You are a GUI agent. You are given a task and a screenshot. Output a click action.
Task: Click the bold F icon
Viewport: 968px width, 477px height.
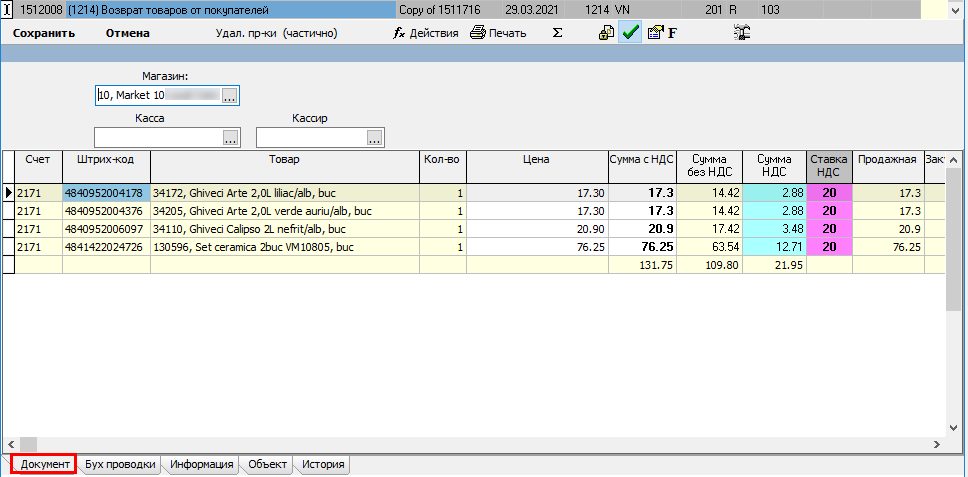point(672,33)
